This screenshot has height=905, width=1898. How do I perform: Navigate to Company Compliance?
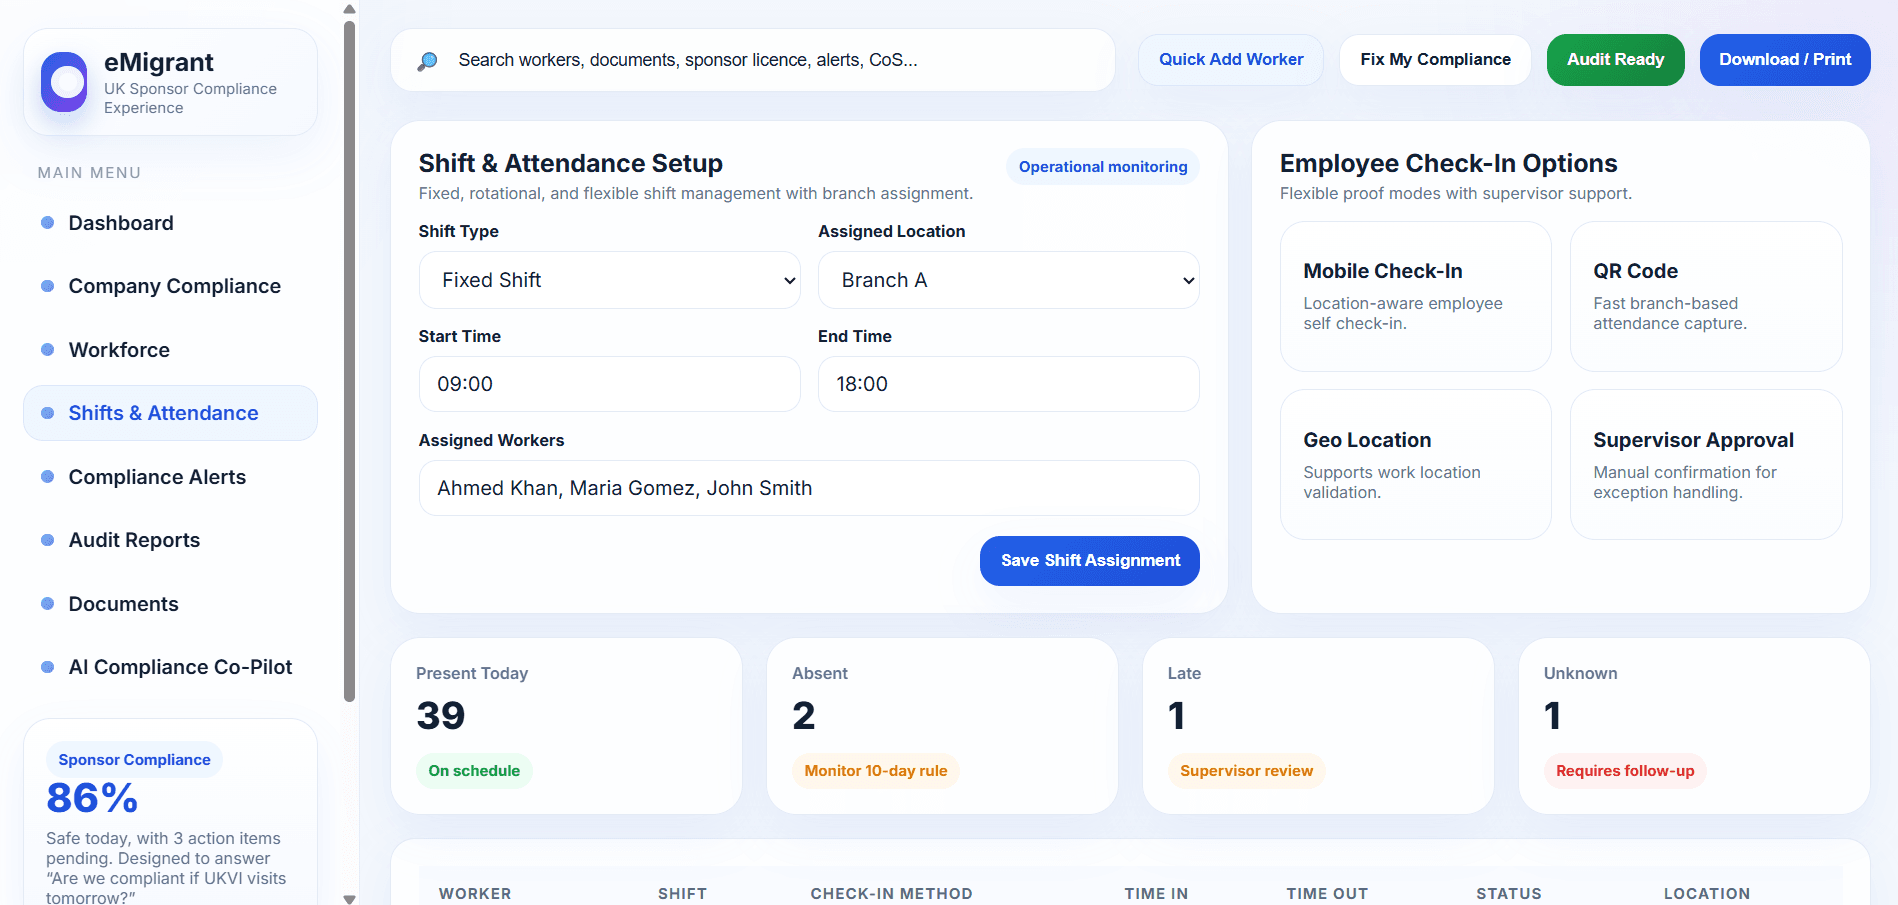click(174, 286)
